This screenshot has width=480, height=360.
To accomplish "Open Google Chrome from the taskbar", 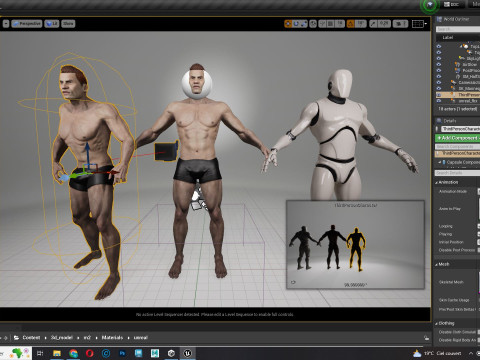I will pyautogui.click(x=73, y=353).
